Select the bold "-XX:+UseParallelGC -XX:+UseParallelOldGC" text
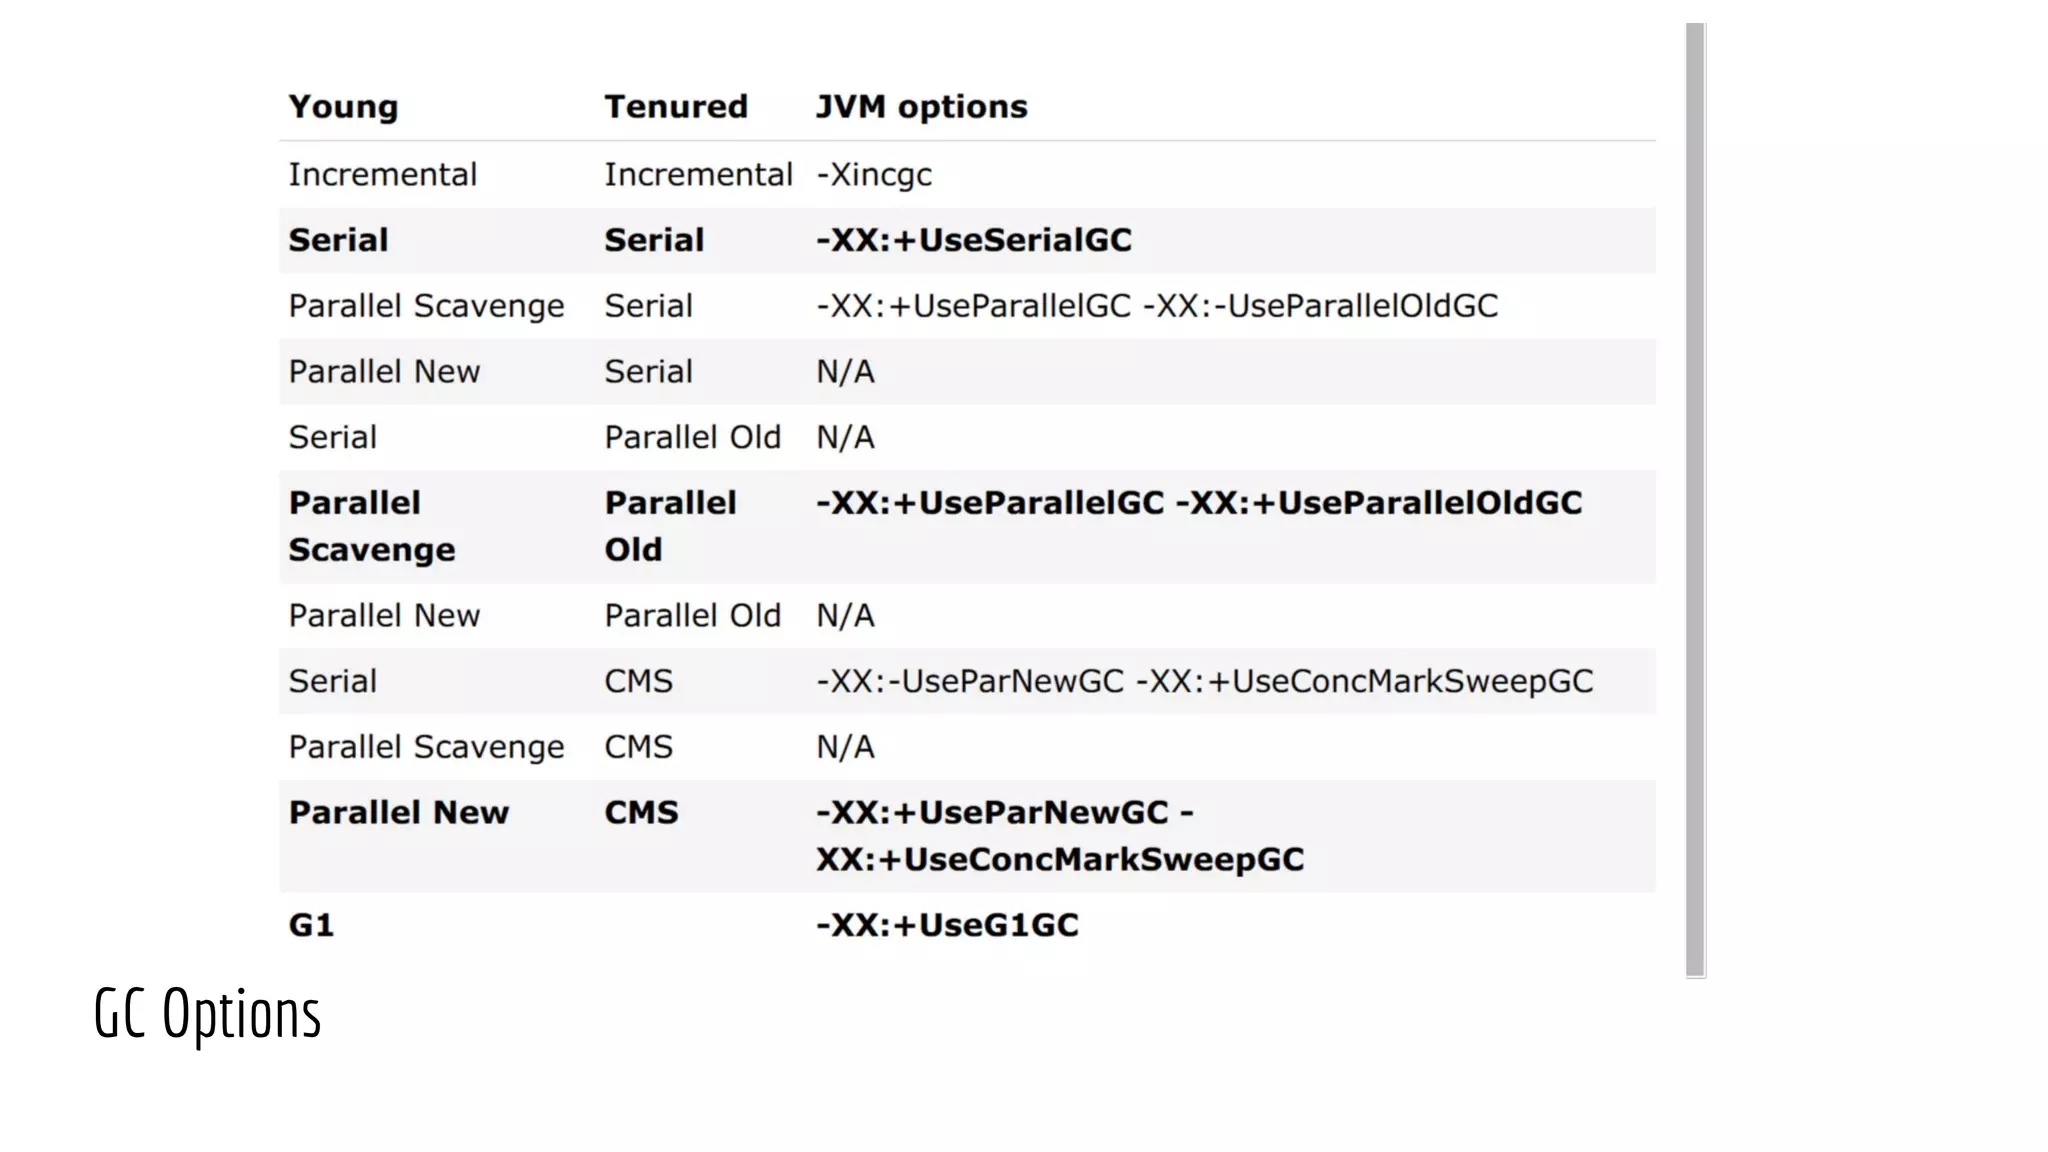This screenshot has height=1152, width=2048. tap(1199, 503)
